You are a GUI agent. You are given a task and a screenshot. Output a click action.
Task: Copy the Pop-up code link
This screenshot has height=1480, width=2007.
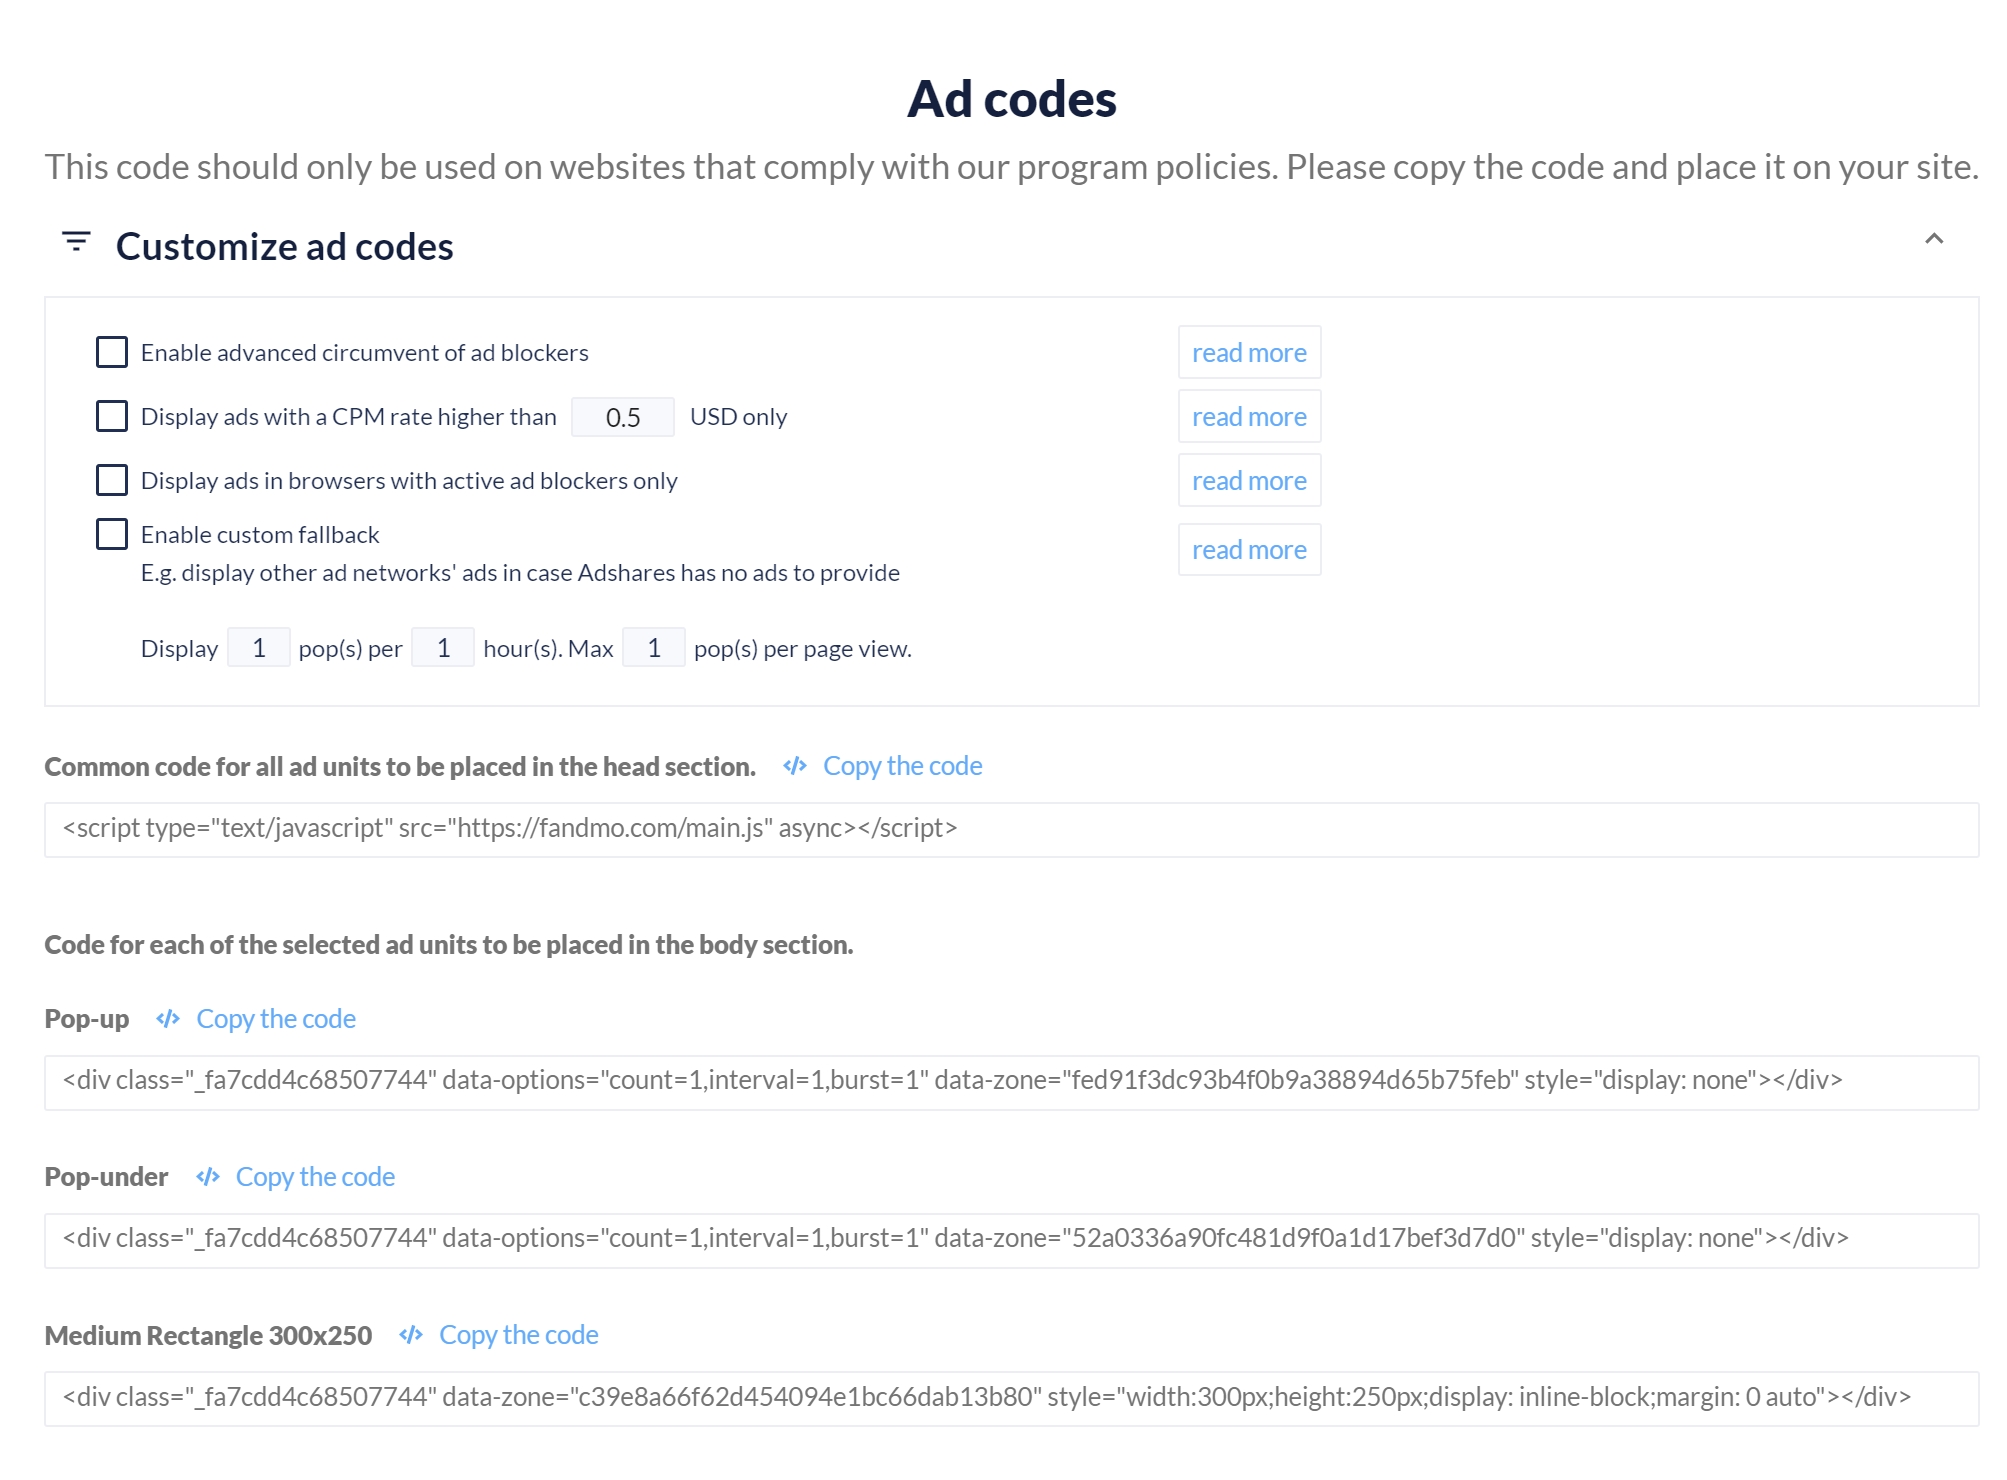tap(276, 1019)
